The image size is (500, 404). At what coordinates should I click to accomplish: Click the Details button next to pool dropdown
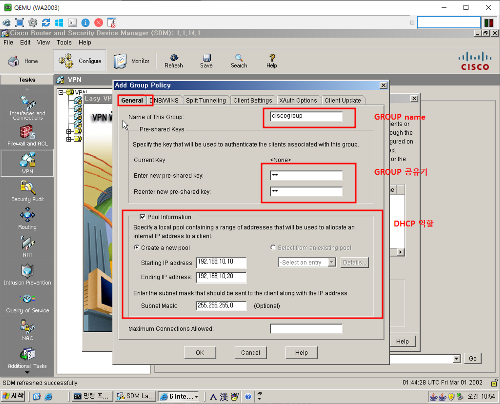click(355, 262)
